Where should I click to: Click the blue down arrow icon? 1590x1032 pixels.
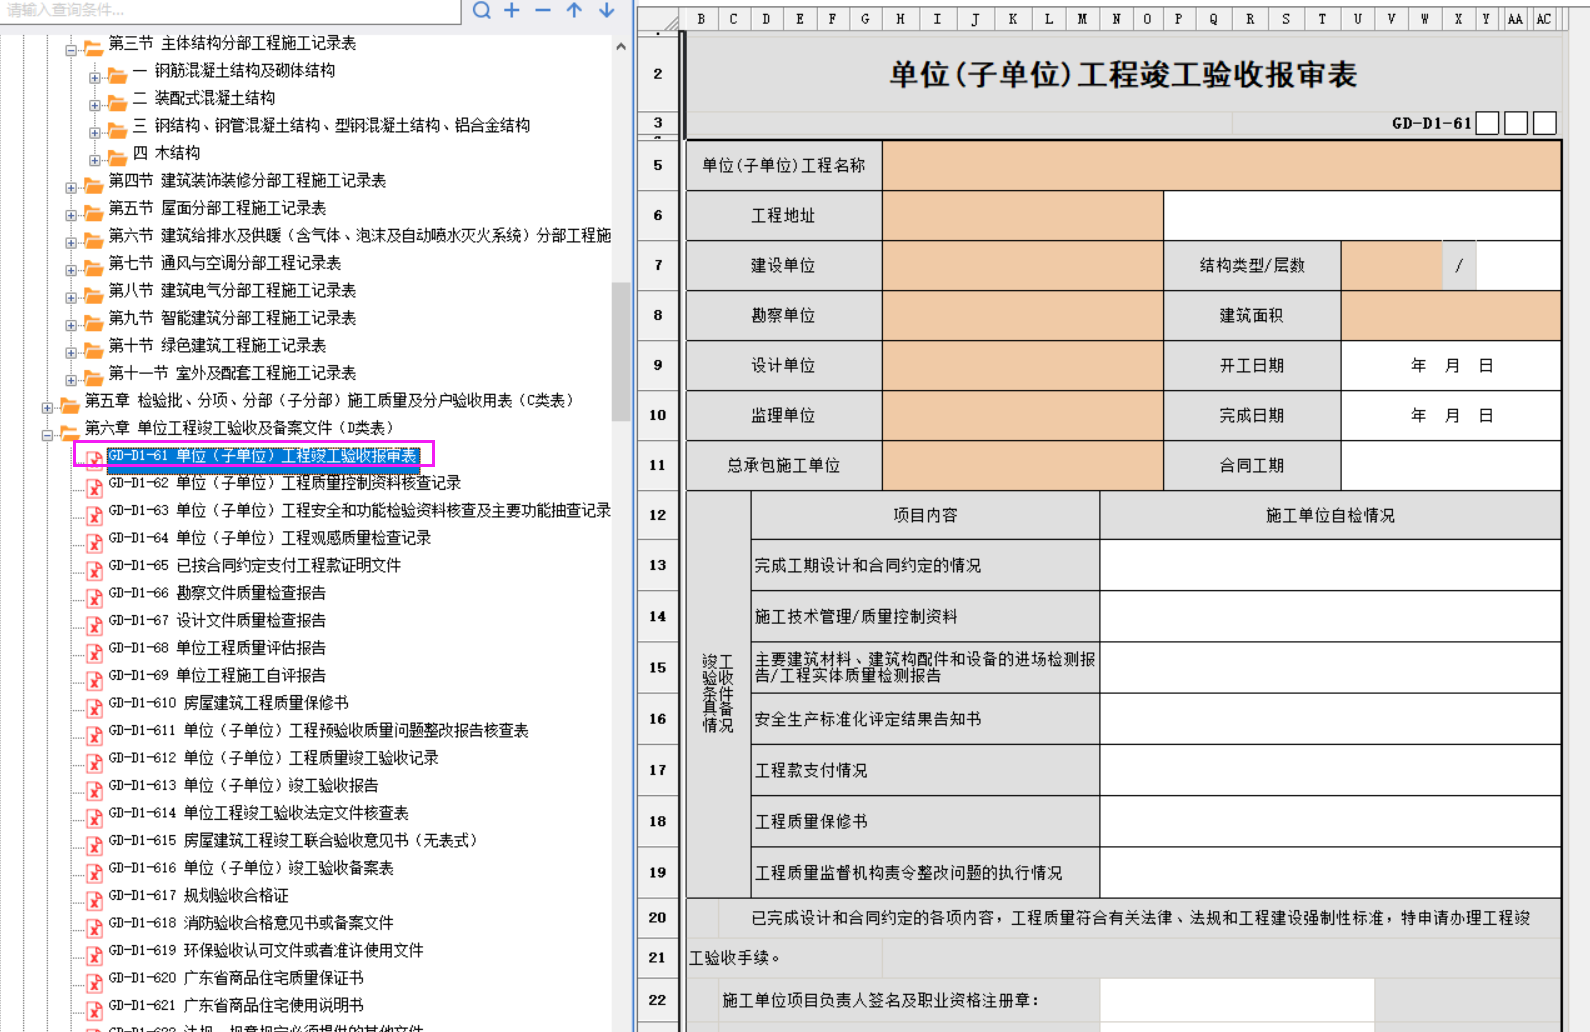(x=607, y=10)
